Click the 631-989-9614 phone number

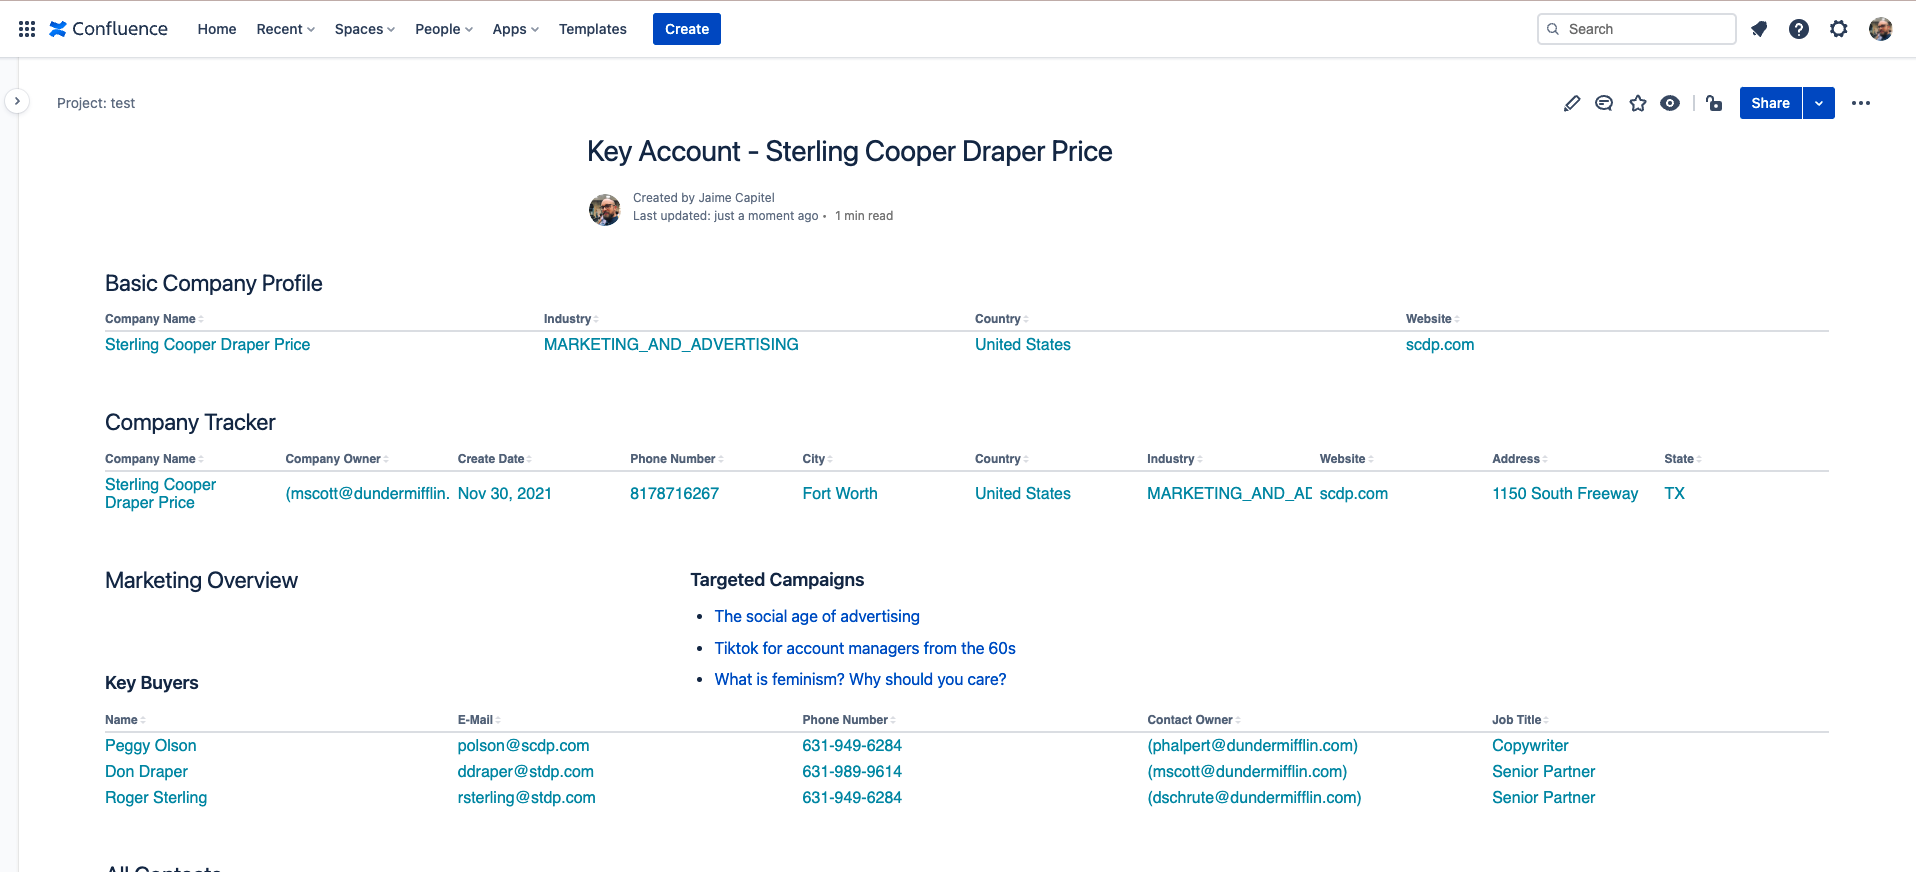pos(852,771)
